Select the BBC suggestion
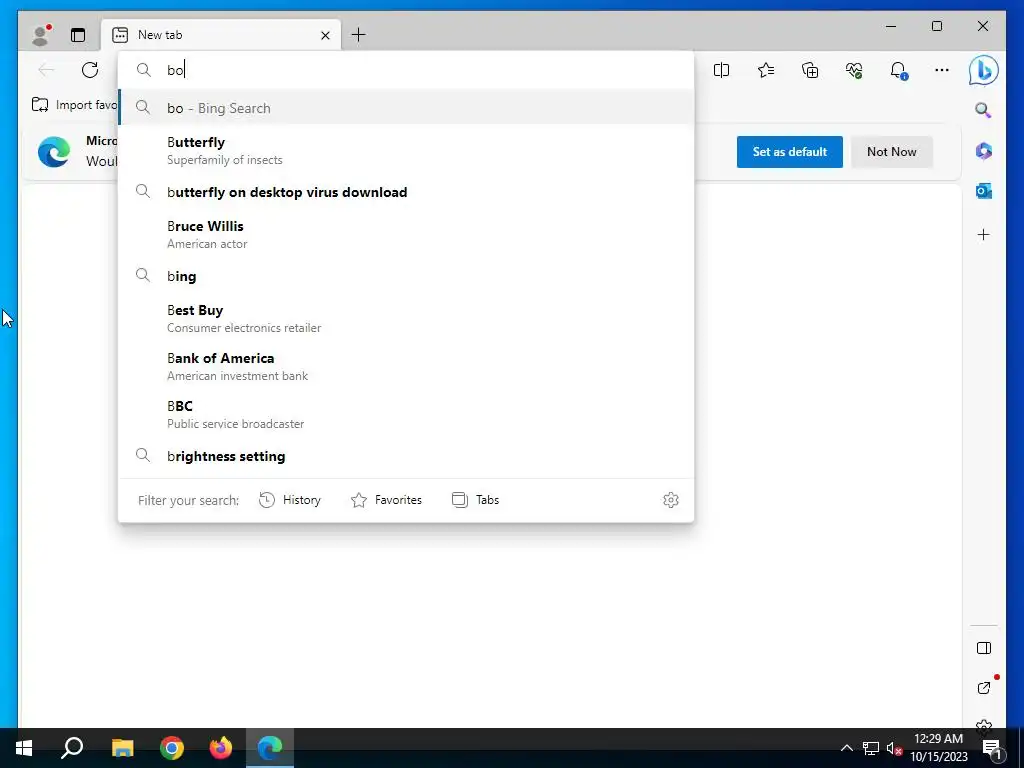Image resolution: width=1024 pixels, height=768 pixels. [406, 414]
